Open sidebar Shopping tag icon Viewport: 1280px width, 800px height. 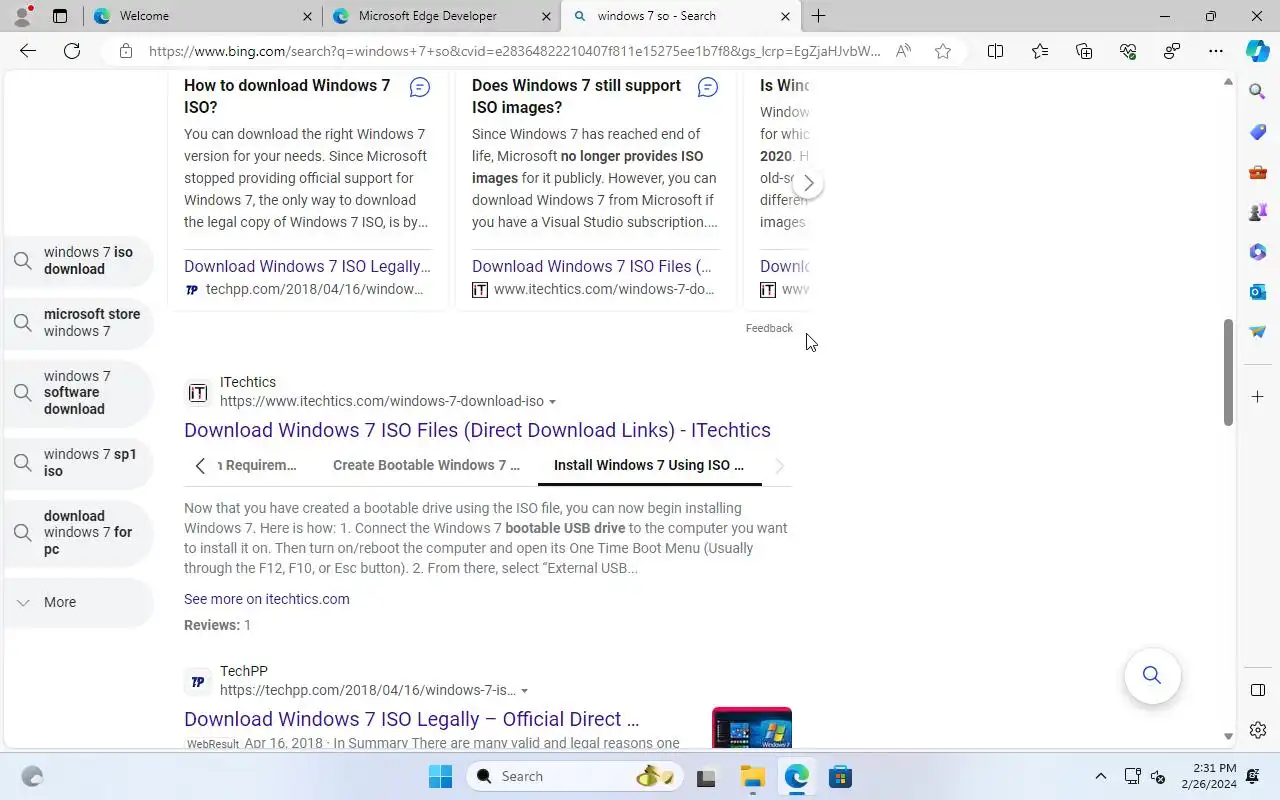click(1258, 132)
